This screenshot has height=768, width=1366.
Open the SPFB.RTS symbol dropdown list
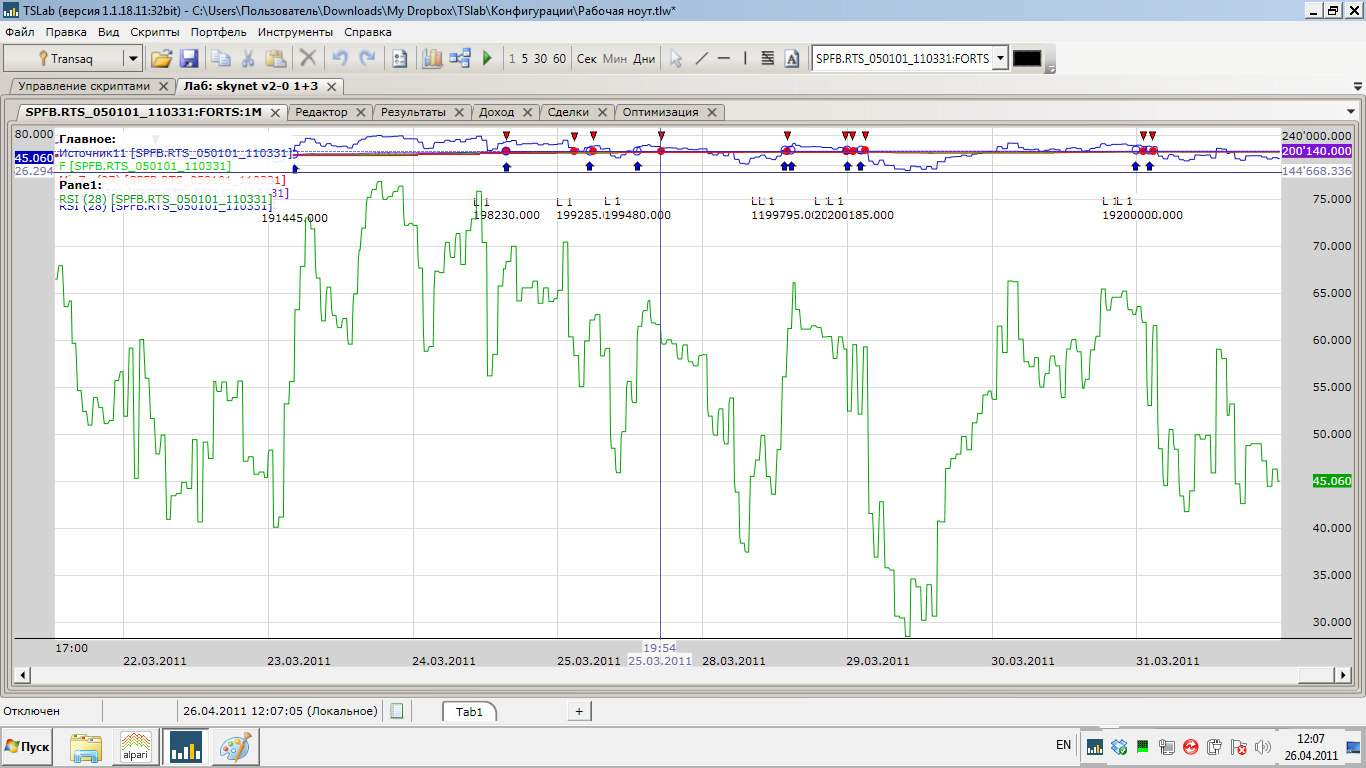point(999,59)
